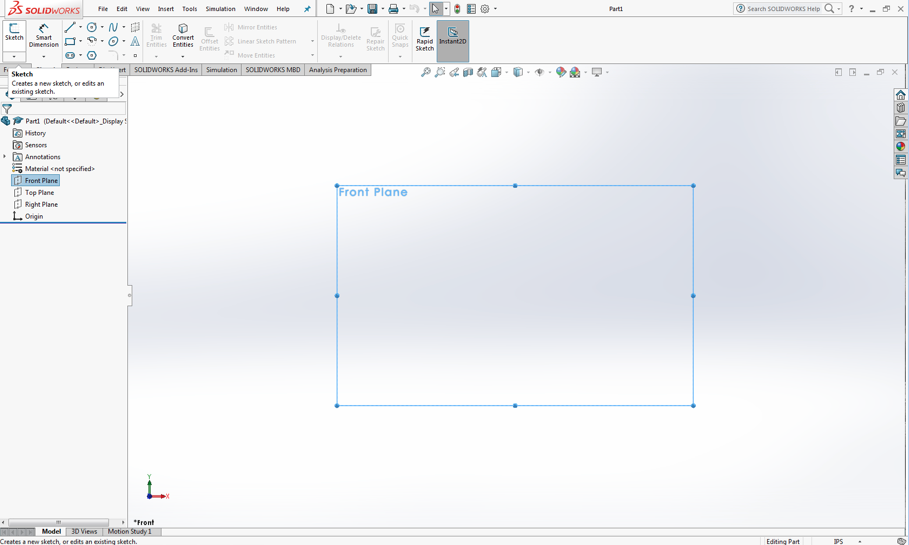909x545 pixels.
Task: Click Convert Entities tool
Action: click(183, 36)
